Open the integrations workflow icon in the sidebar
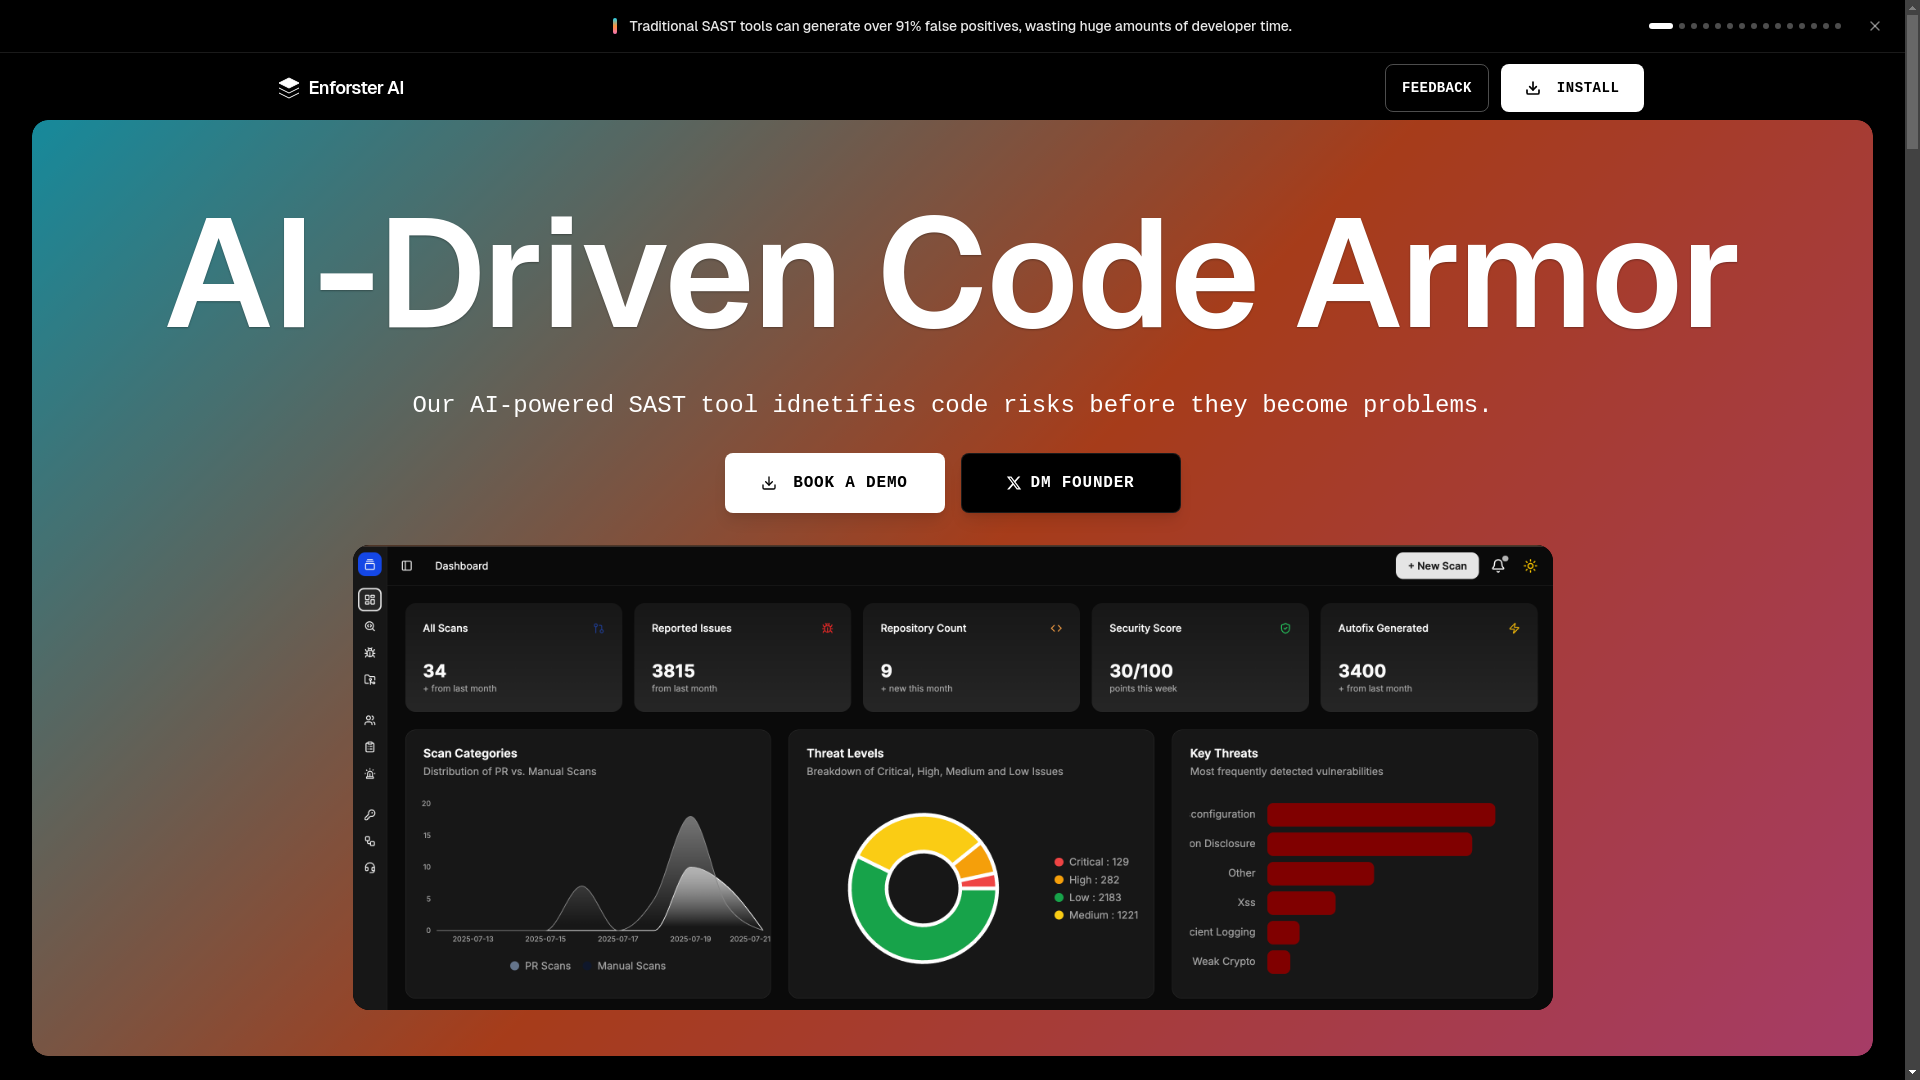Image resolution: width=1920 pixels, height=1080 pixels. point(370,842)
